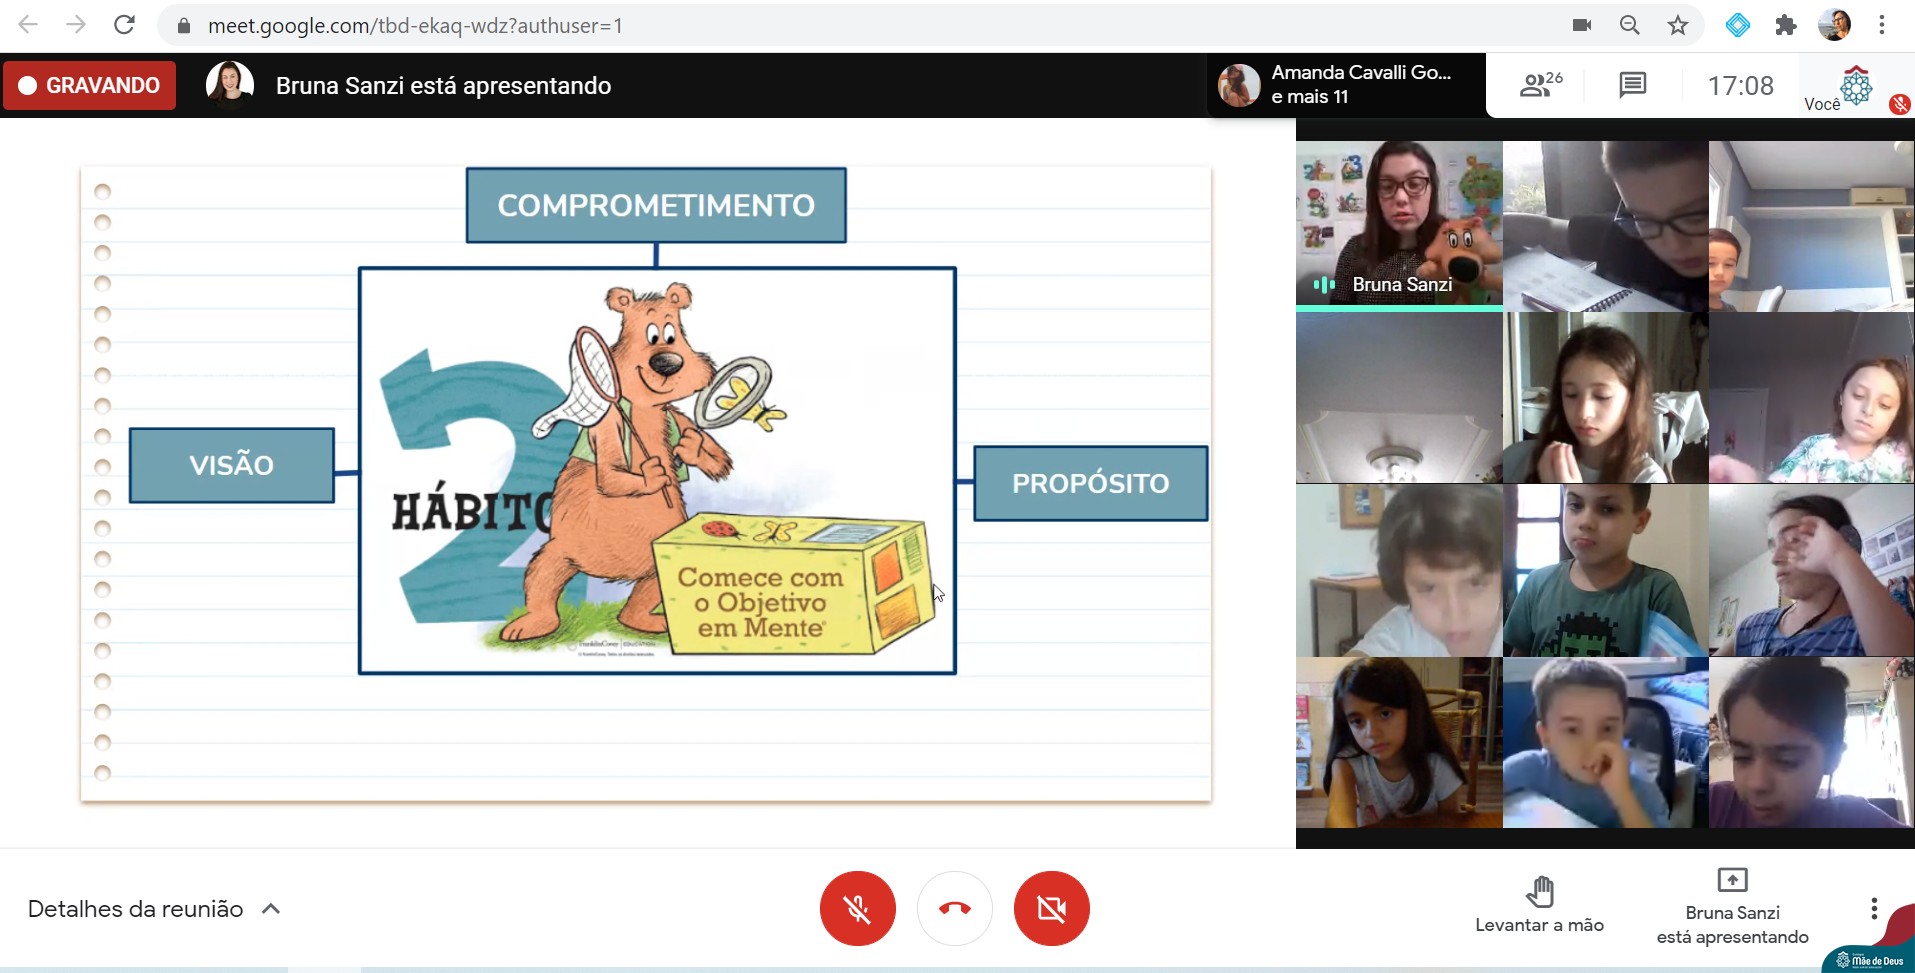Click the camera permission icon in address bar
Image resolution: width=1915 pixels, height=973 pixels.
pyautogui.click(x=1582, y=25)
